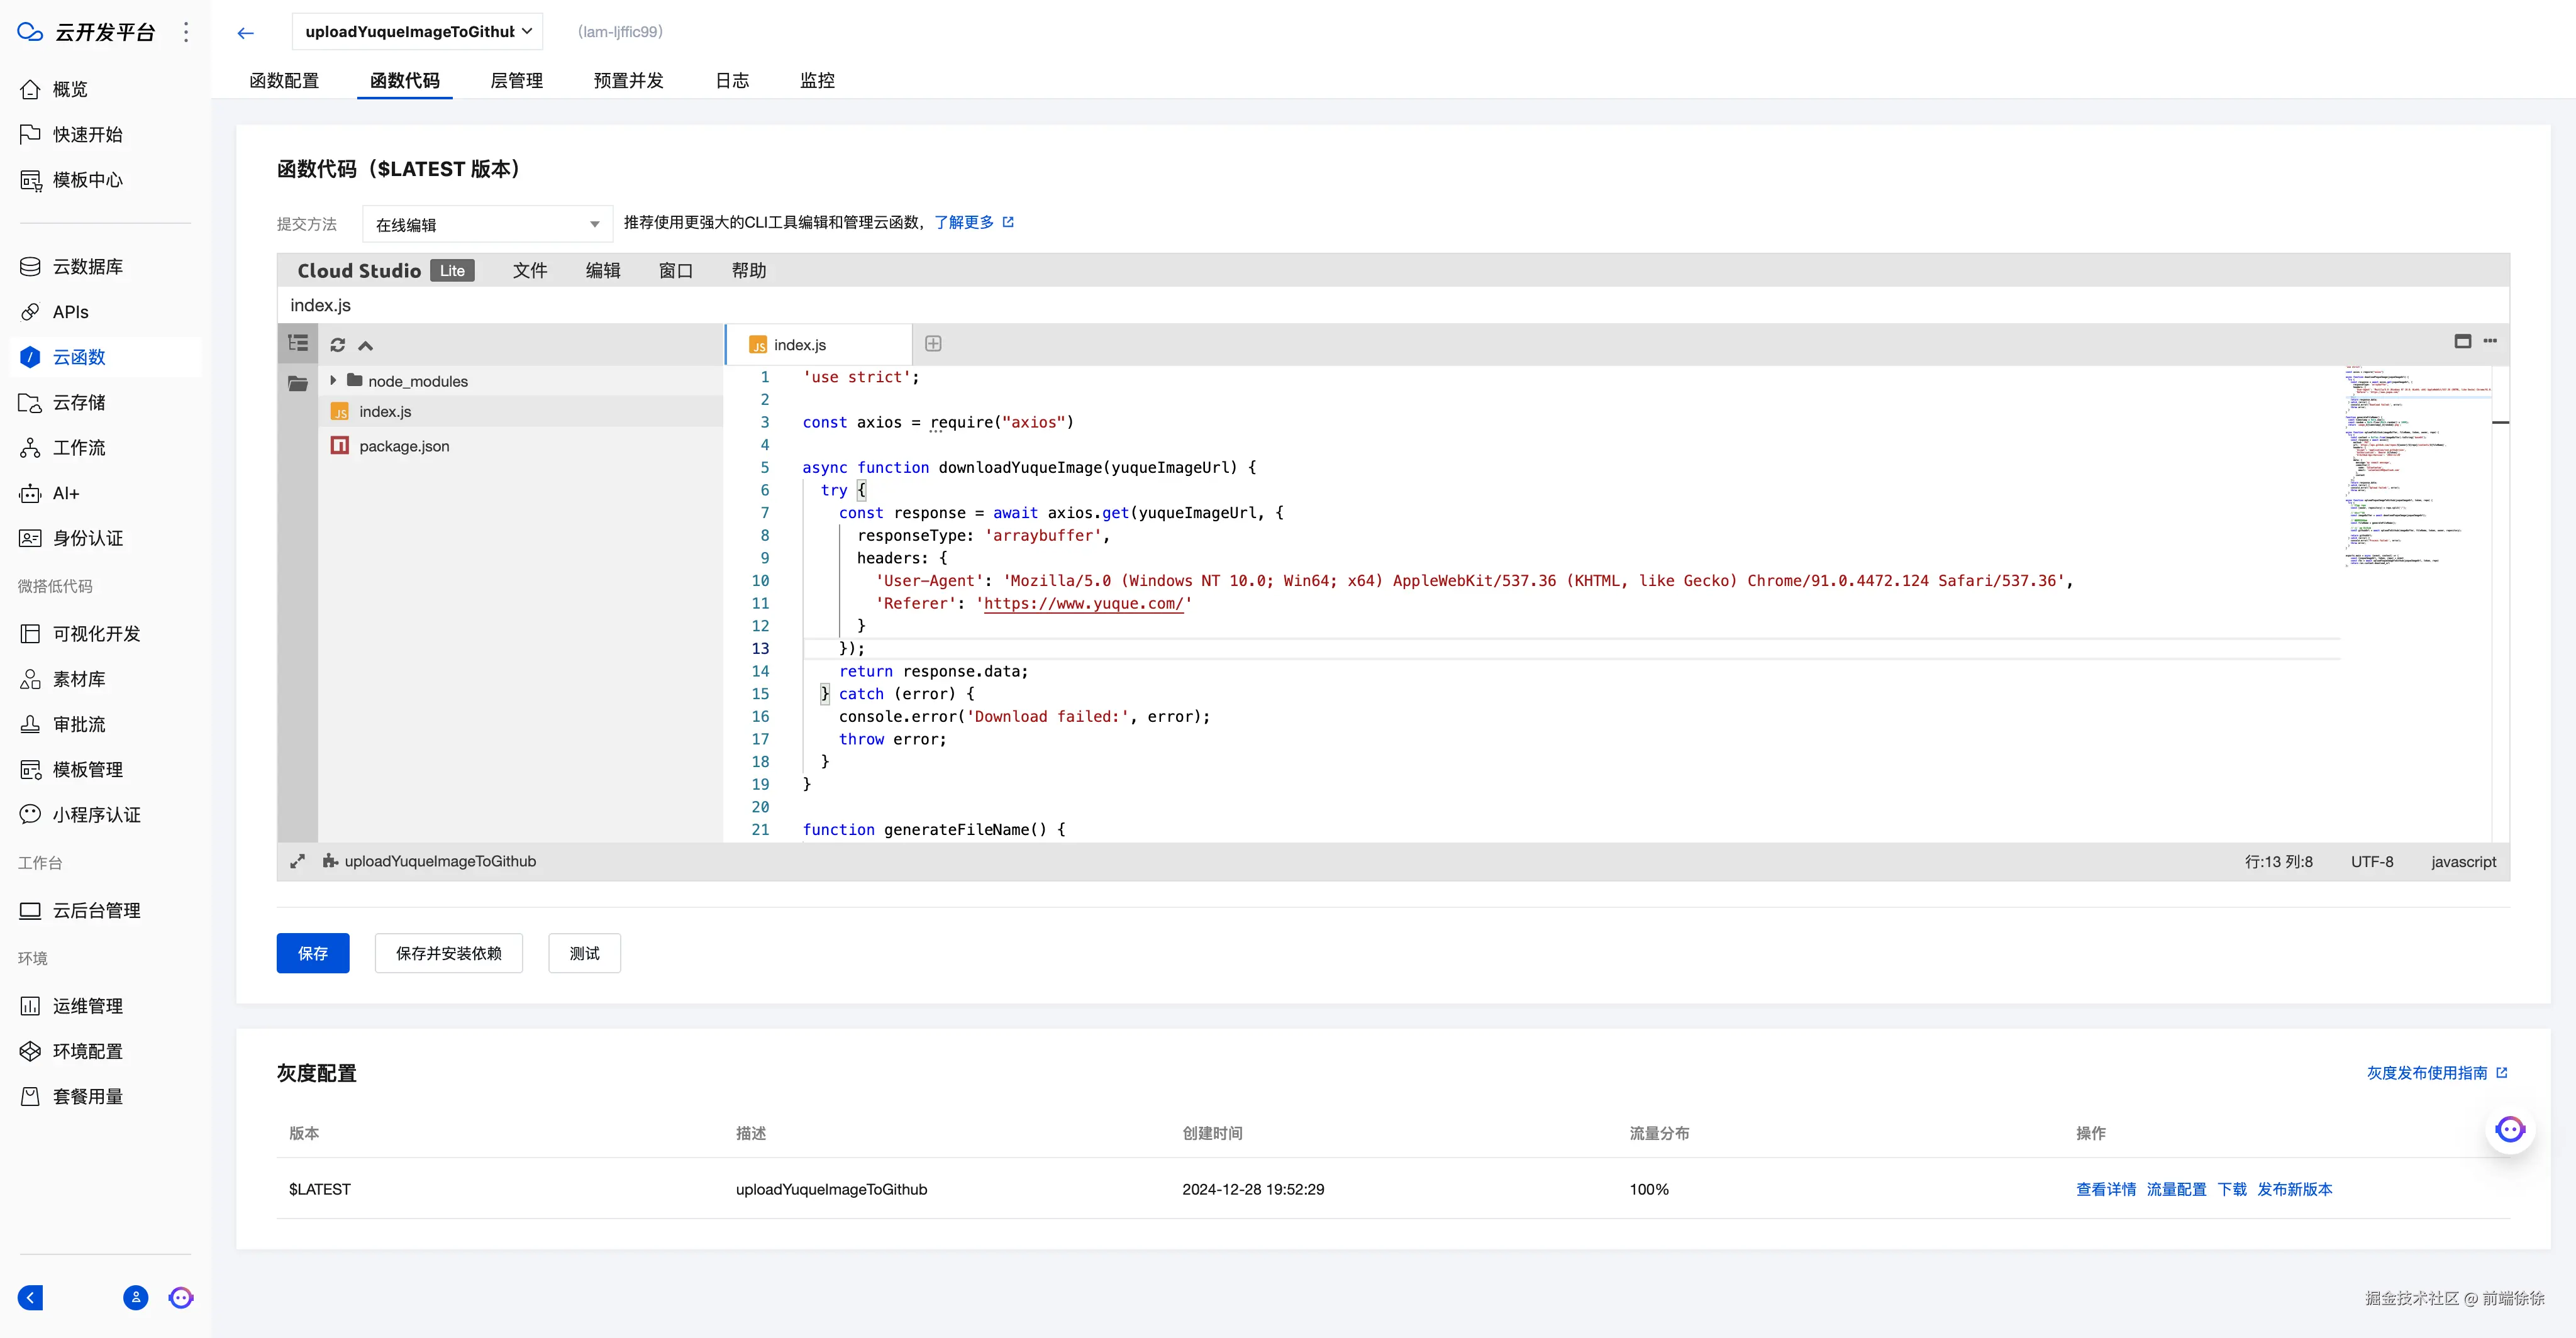Click the blue 保存 button
Viewport: 2576px width, 1338px height.
312,953
